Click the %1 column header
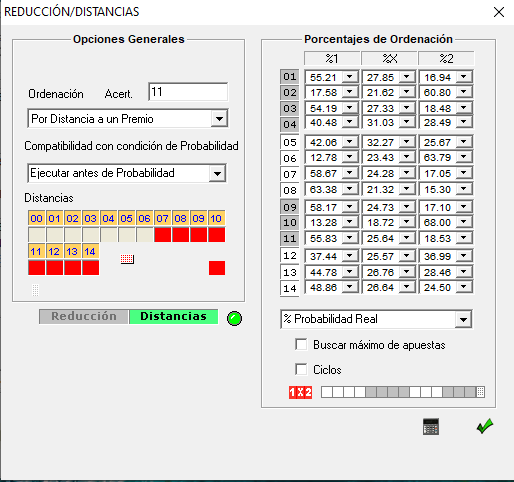514x482 pixels. 332,59
